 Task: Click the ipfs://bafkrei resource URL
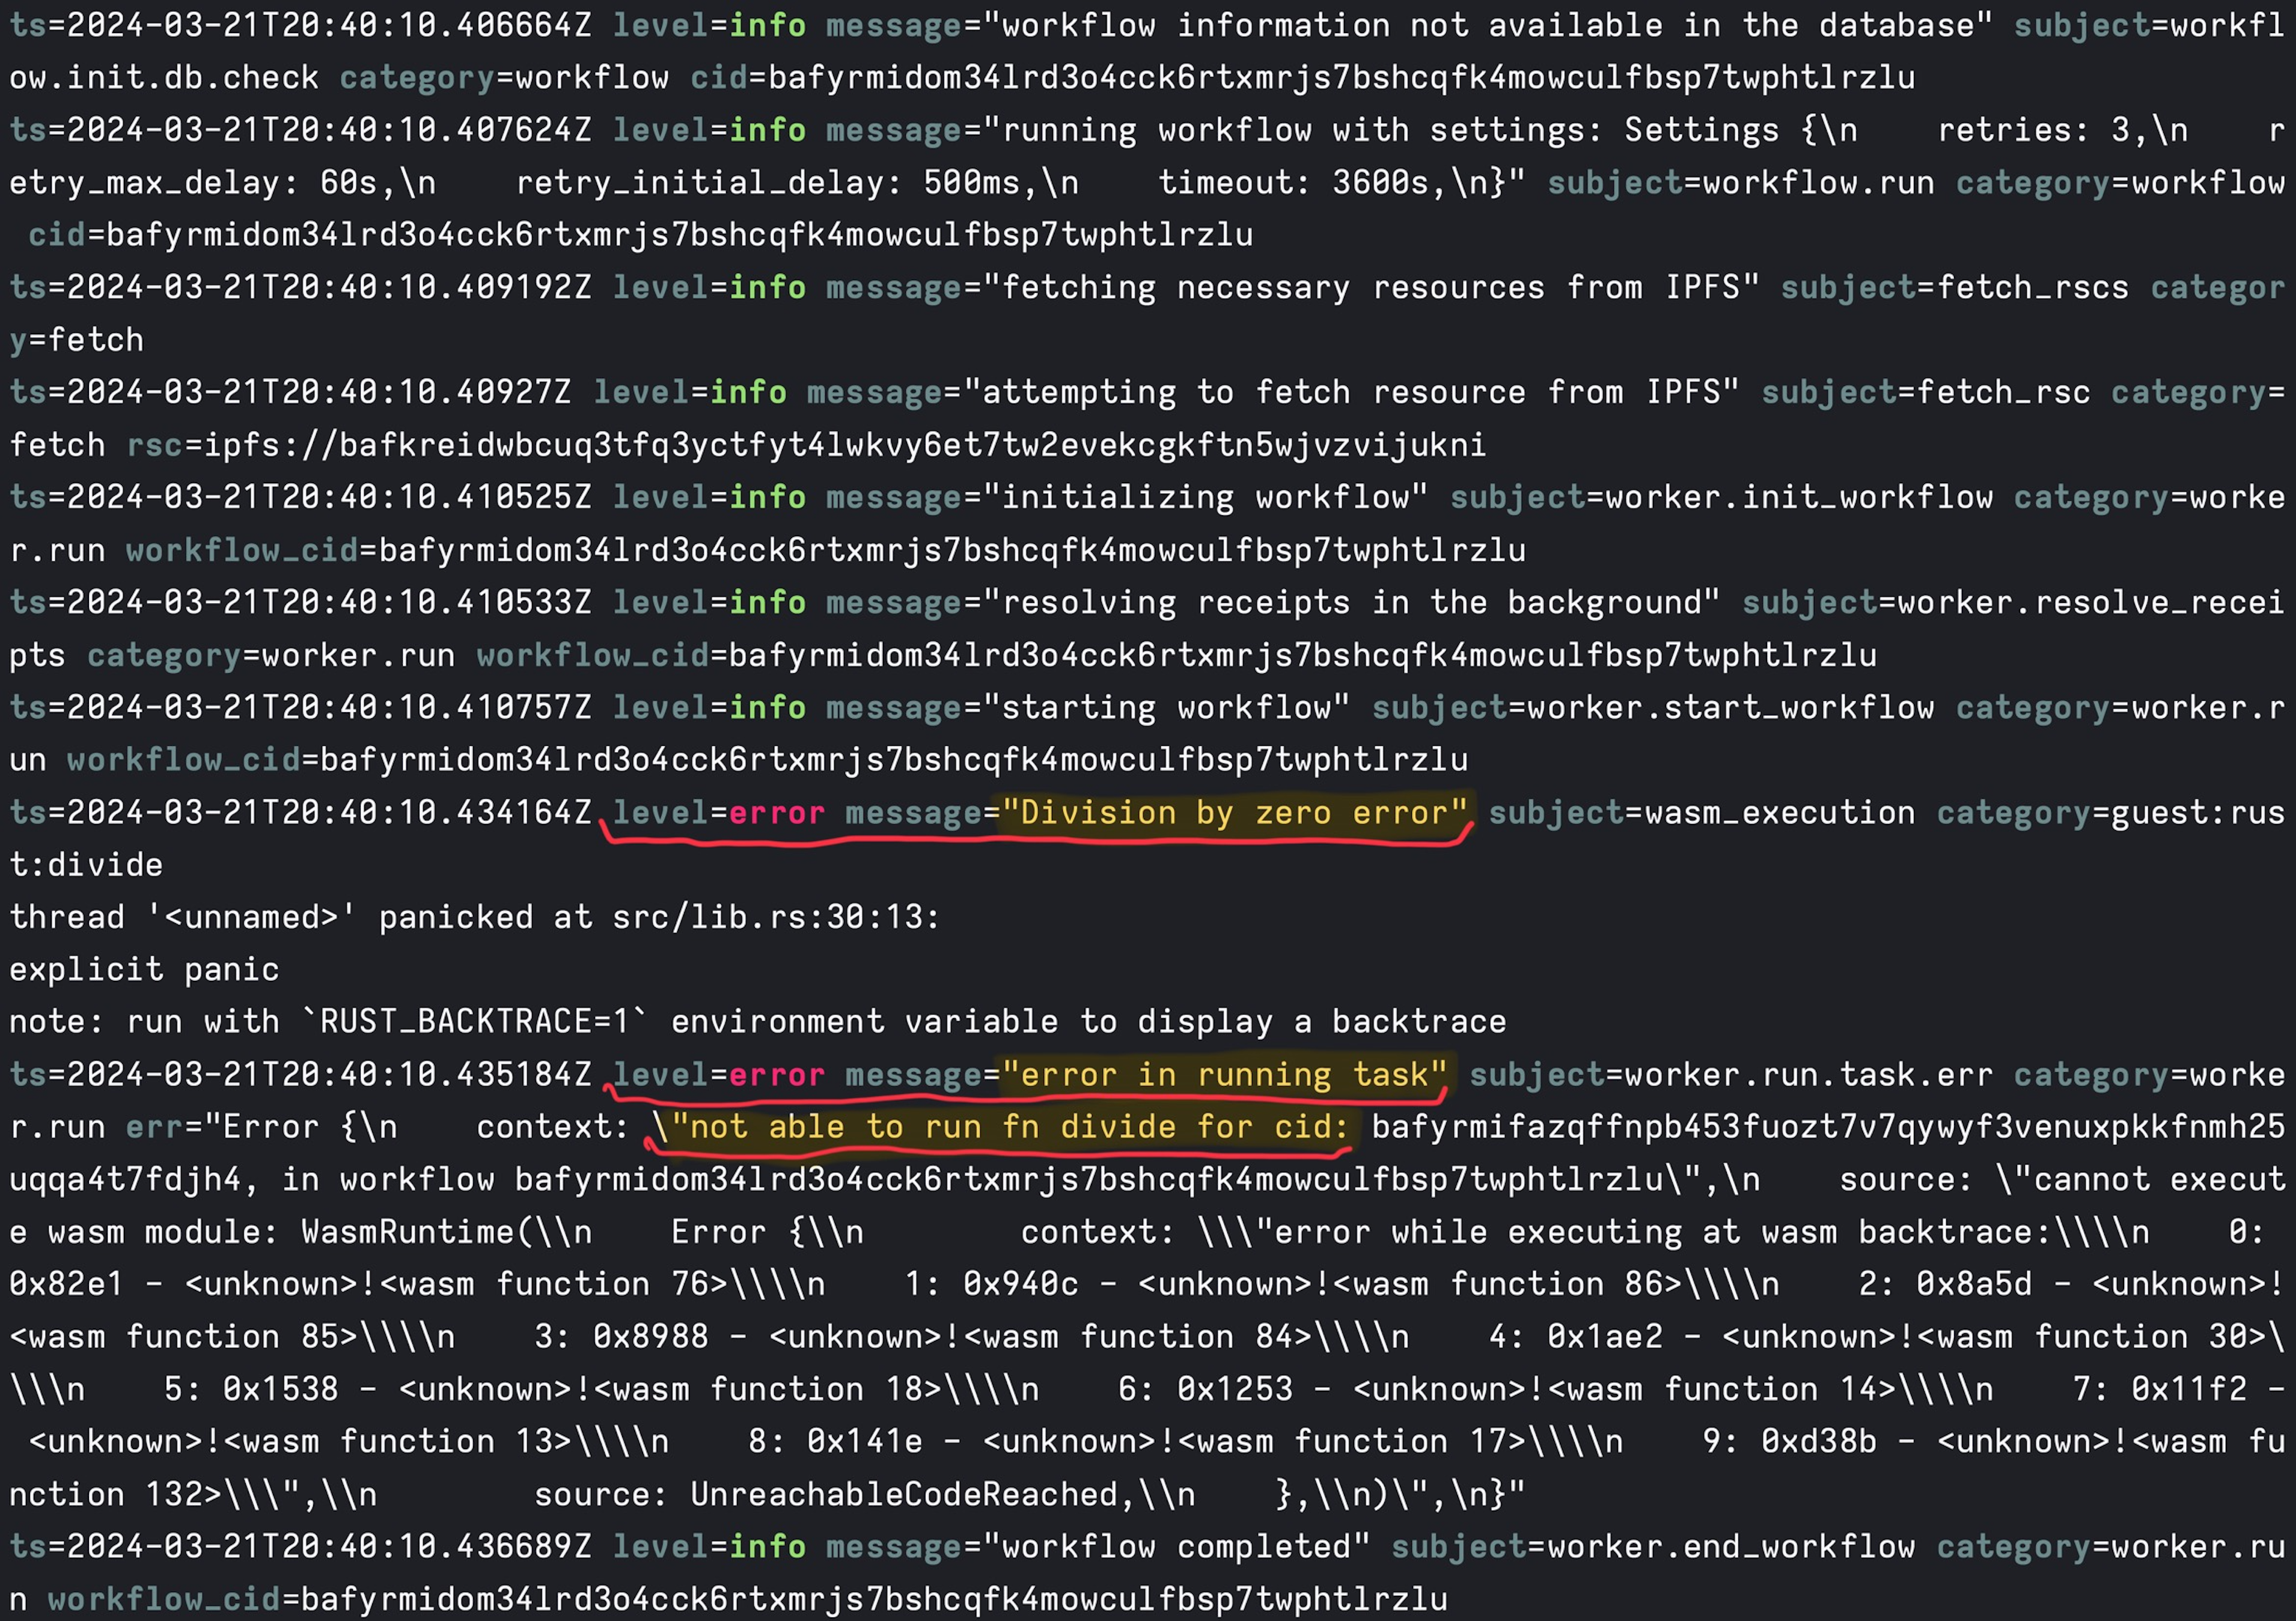click(845, 445)
